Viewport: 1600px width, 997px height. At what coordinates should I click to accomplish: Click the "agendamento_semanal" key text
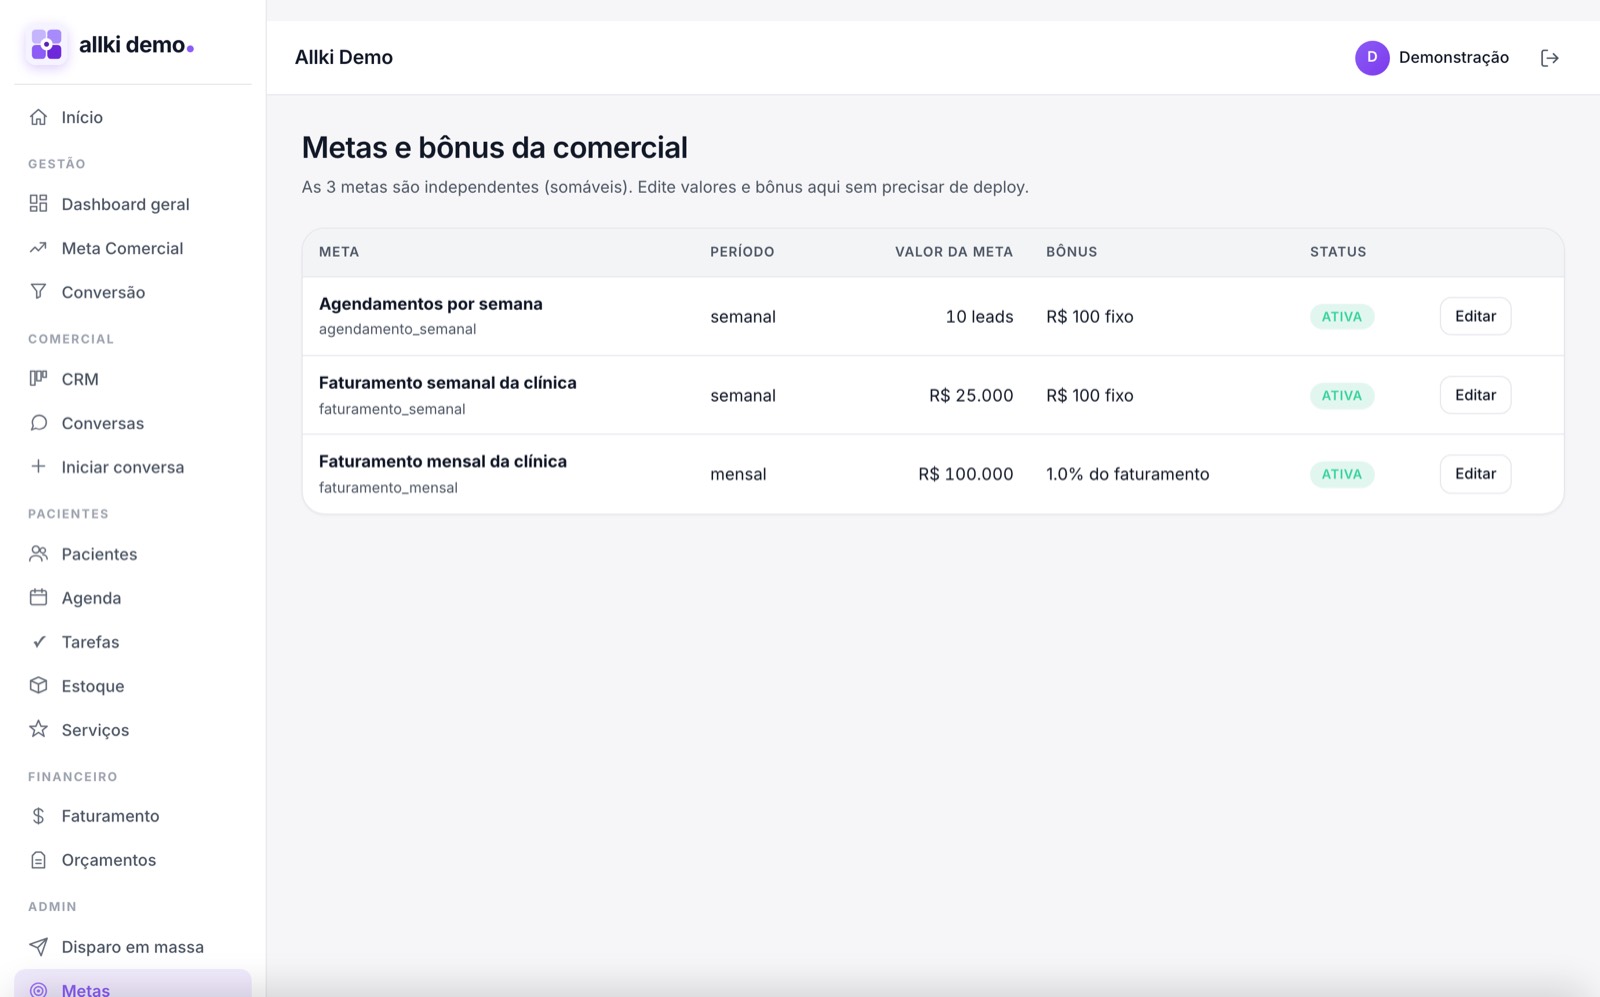click(397, 329)
